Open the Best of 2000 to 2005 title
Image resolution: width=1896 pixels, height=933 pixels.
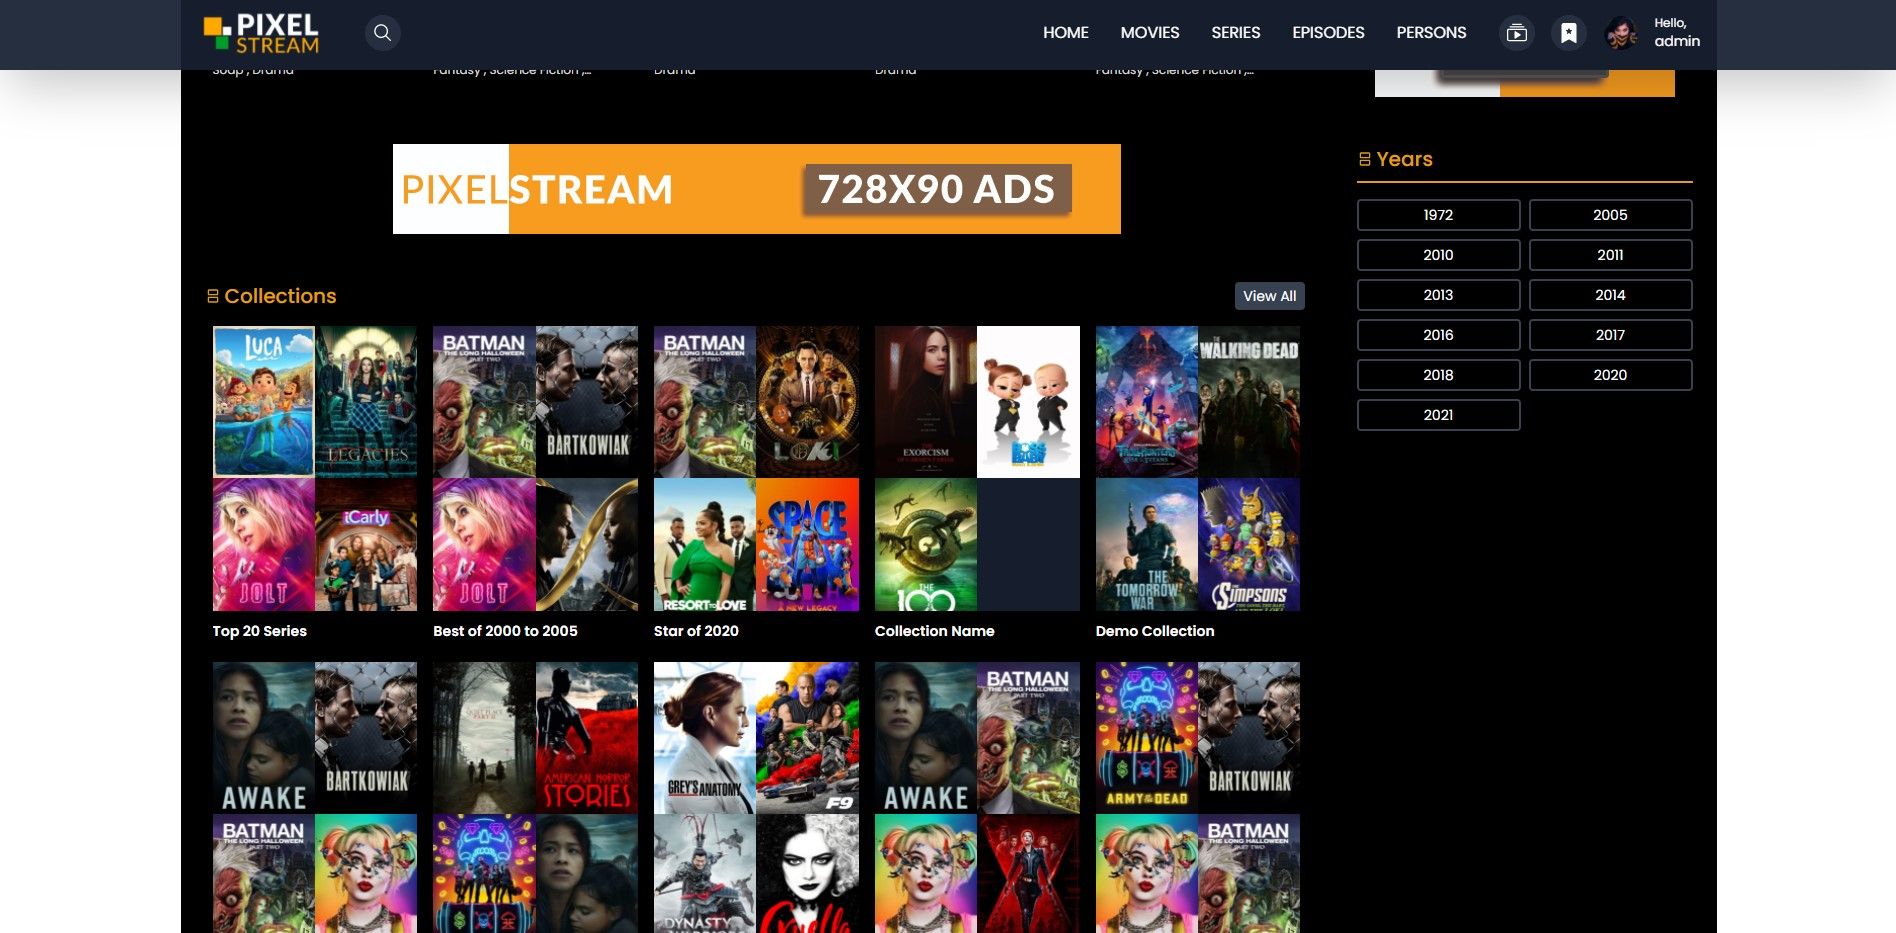click(505, 631)
